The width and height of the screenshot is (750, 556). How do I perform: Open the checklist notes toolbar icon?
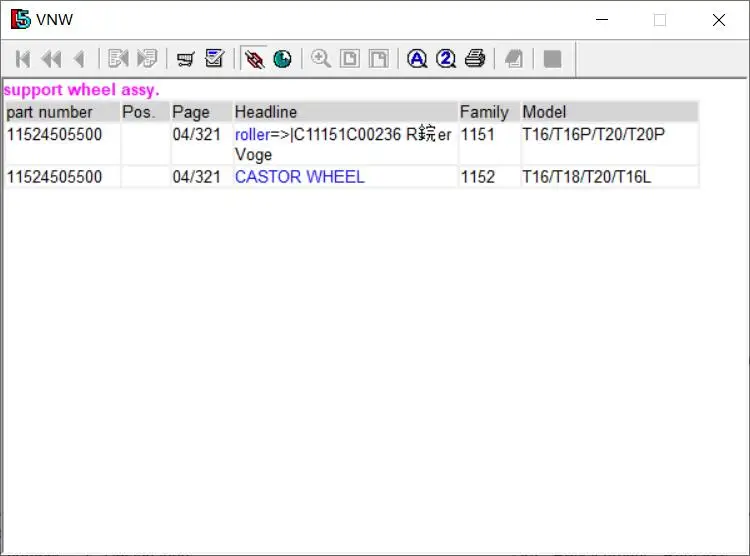coord(214,59)
